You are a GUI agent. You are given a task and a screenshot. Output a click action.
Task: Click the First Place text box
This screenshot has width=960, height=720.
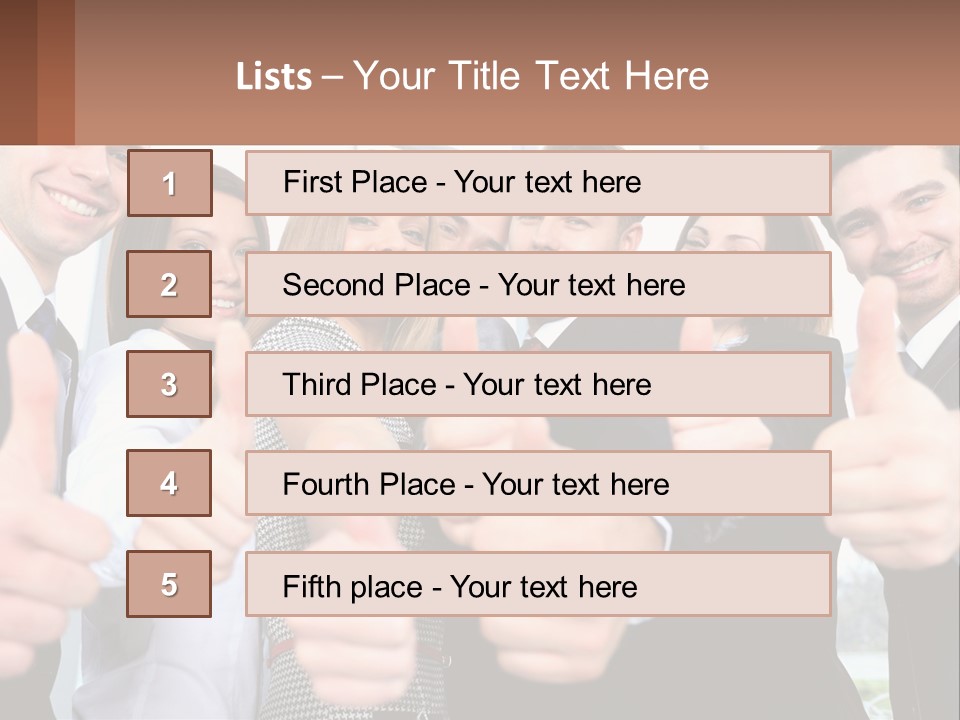pos(538,183)
